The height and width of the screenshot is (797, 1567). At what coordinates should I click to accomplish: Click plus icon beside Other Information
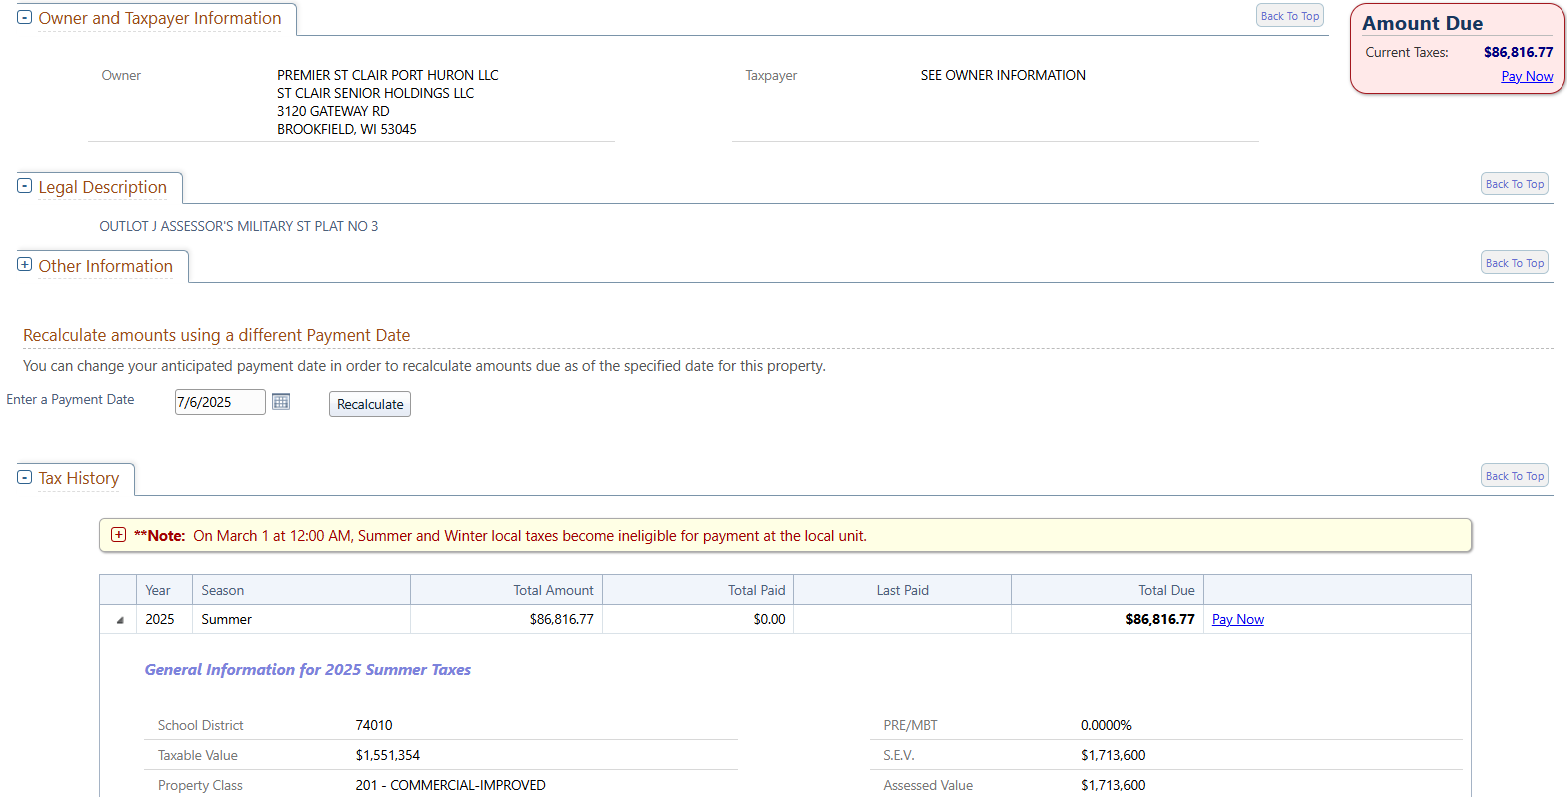[25, 265]
